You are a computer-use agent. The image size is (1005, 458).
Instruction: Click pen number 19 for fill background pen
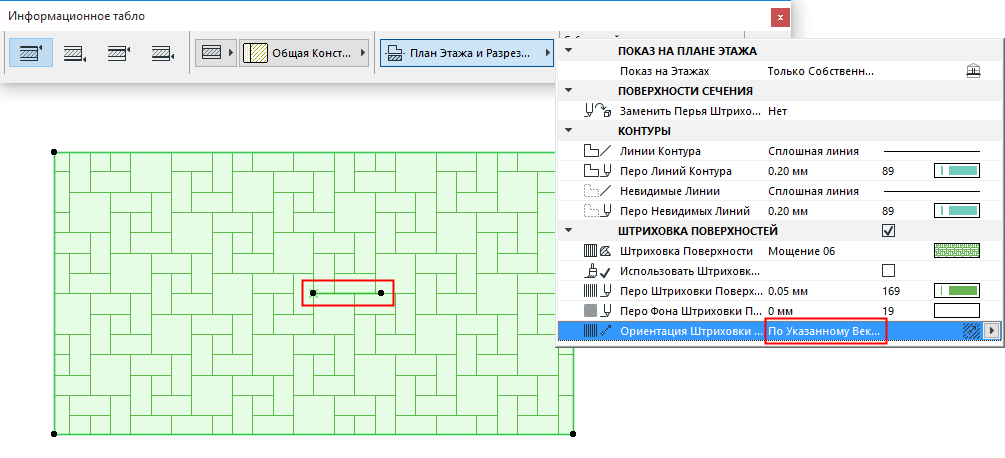pos(888,311)
